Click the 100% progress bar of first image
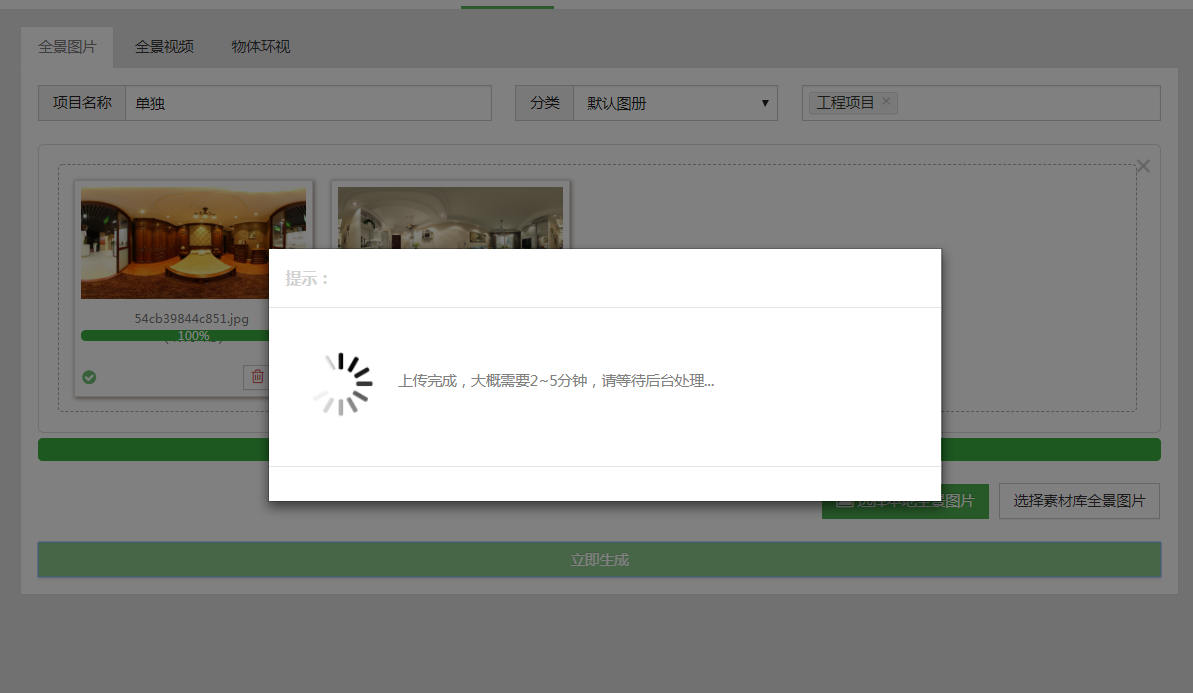 (175, 336)
